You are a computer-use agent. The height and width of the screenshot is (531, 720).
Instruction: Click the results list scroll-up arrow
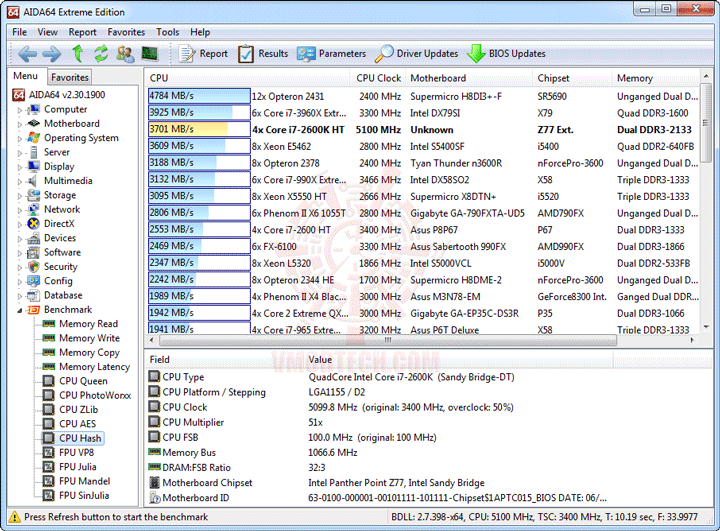click(x=706, y=75)
